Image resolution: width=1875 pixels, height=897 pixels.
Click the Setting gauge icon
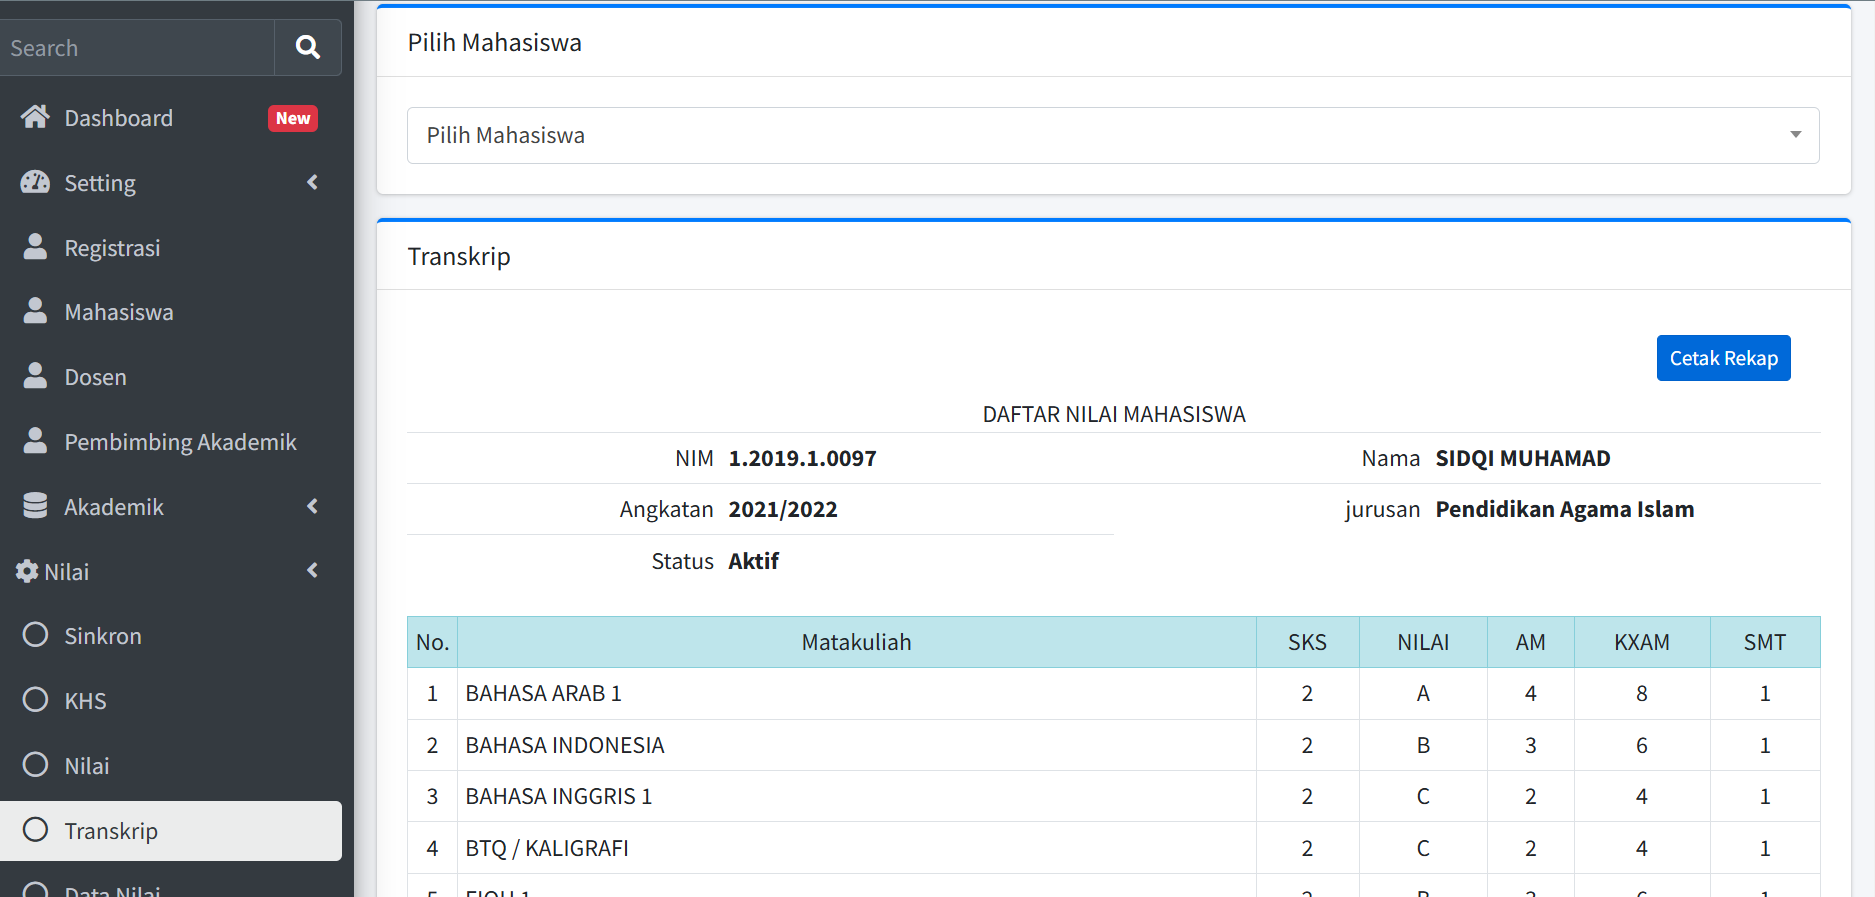click(x=35, y=183)
